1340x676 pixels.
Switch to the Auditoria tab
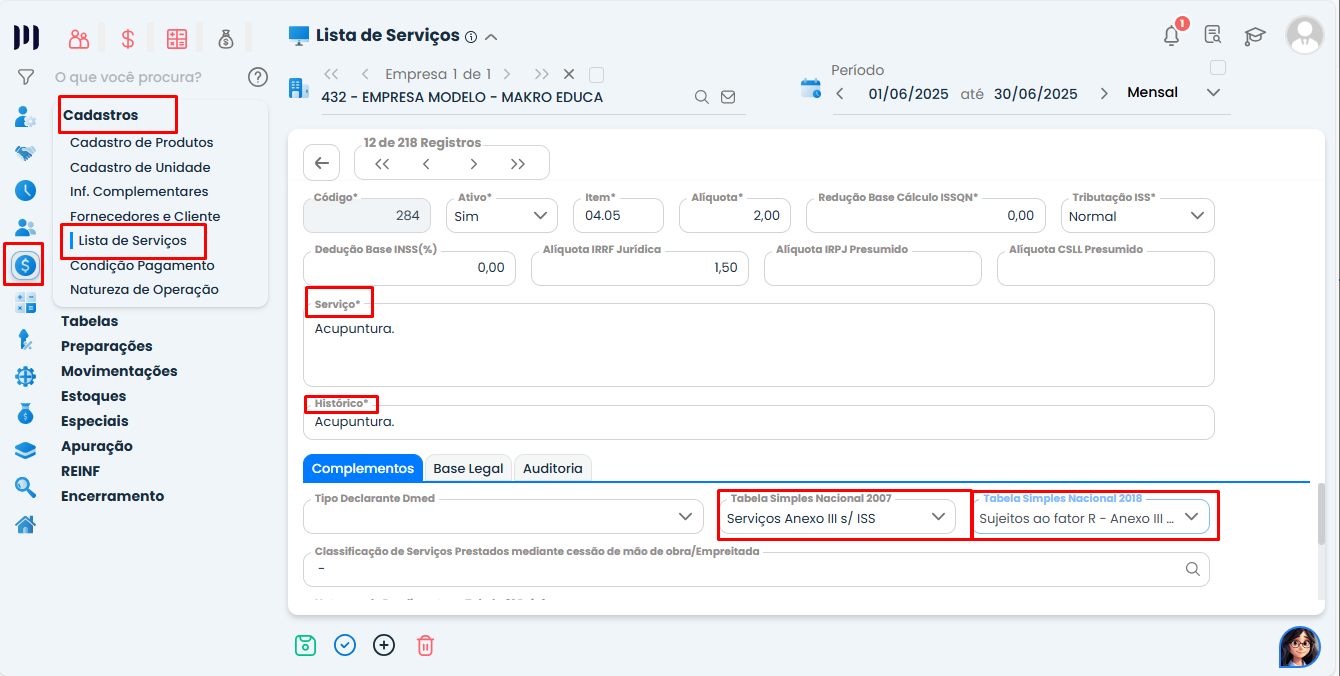[552, 468]
